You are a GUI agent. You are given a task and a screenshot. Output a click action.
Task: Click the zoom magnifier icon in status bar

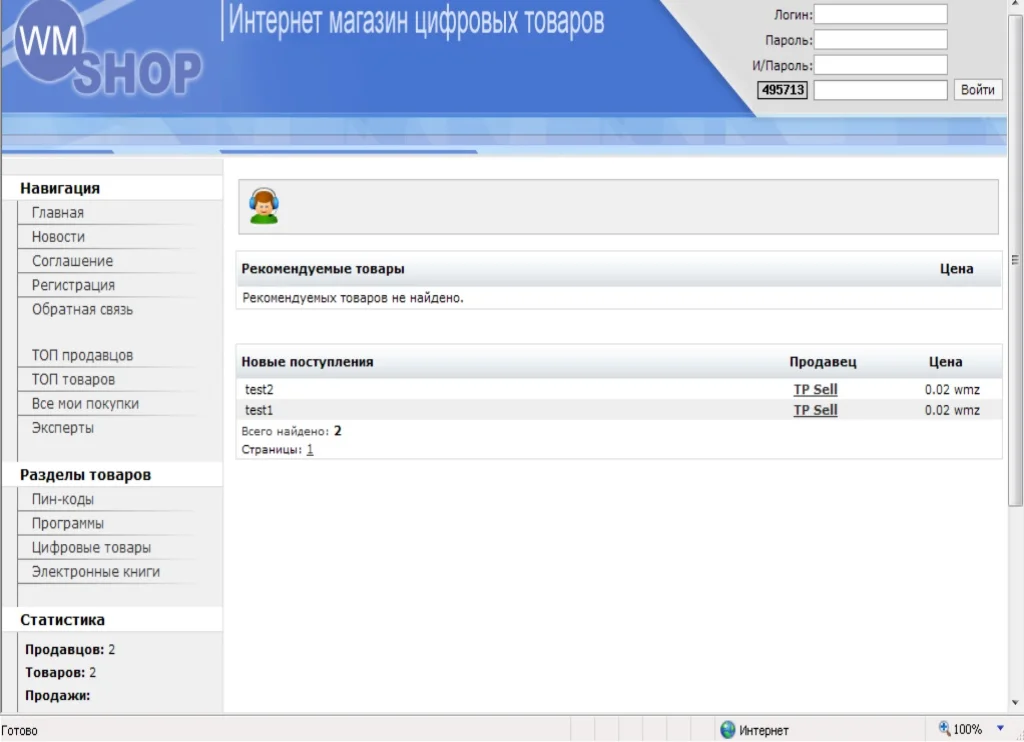[944, 729]
